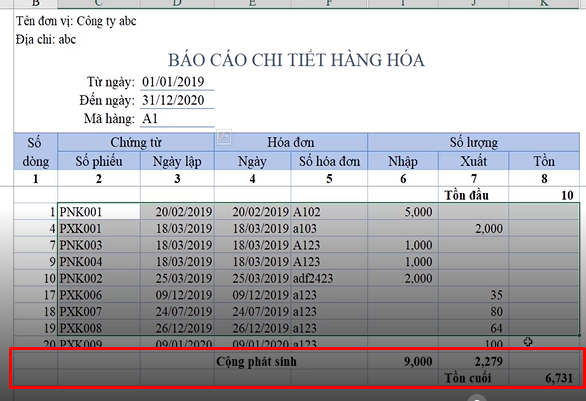Image resolution: width=586 pixels, height=401 pixels.
Task: Select the Xuất quantity 2,000 for PXK001
Action: [x=473, y=228]
